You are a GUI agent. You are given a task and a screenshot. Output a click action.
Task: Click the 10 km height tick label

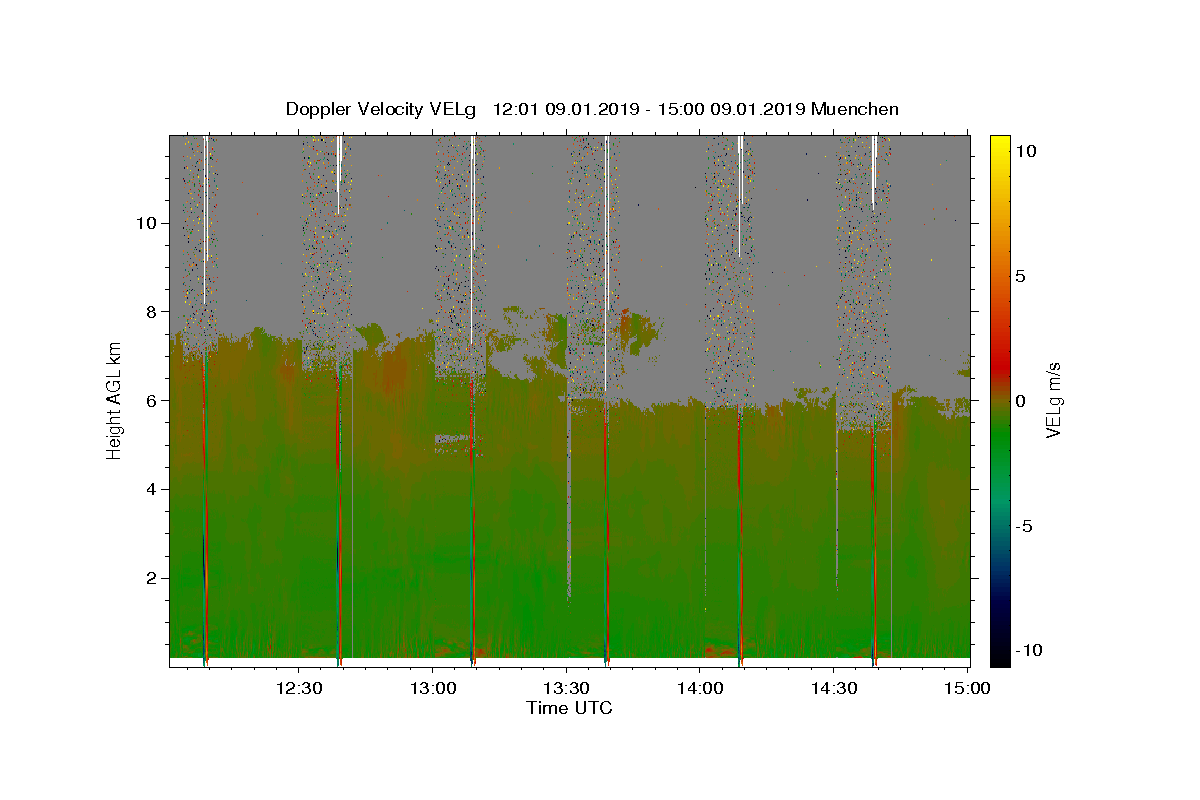pos(145,223)
